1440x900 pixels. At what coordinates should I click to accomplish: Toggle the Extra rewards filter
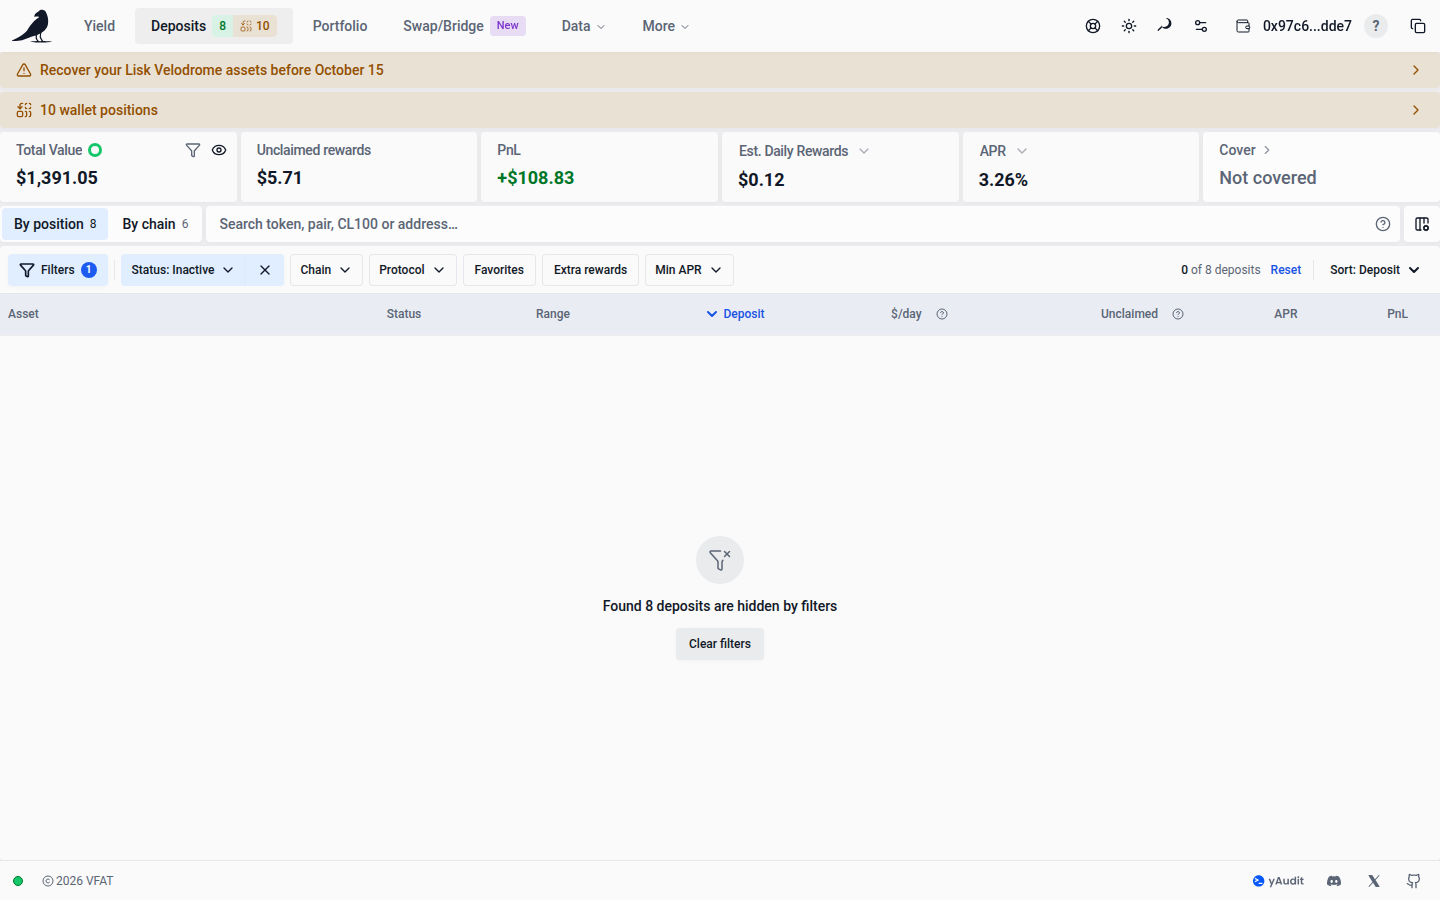590,270
